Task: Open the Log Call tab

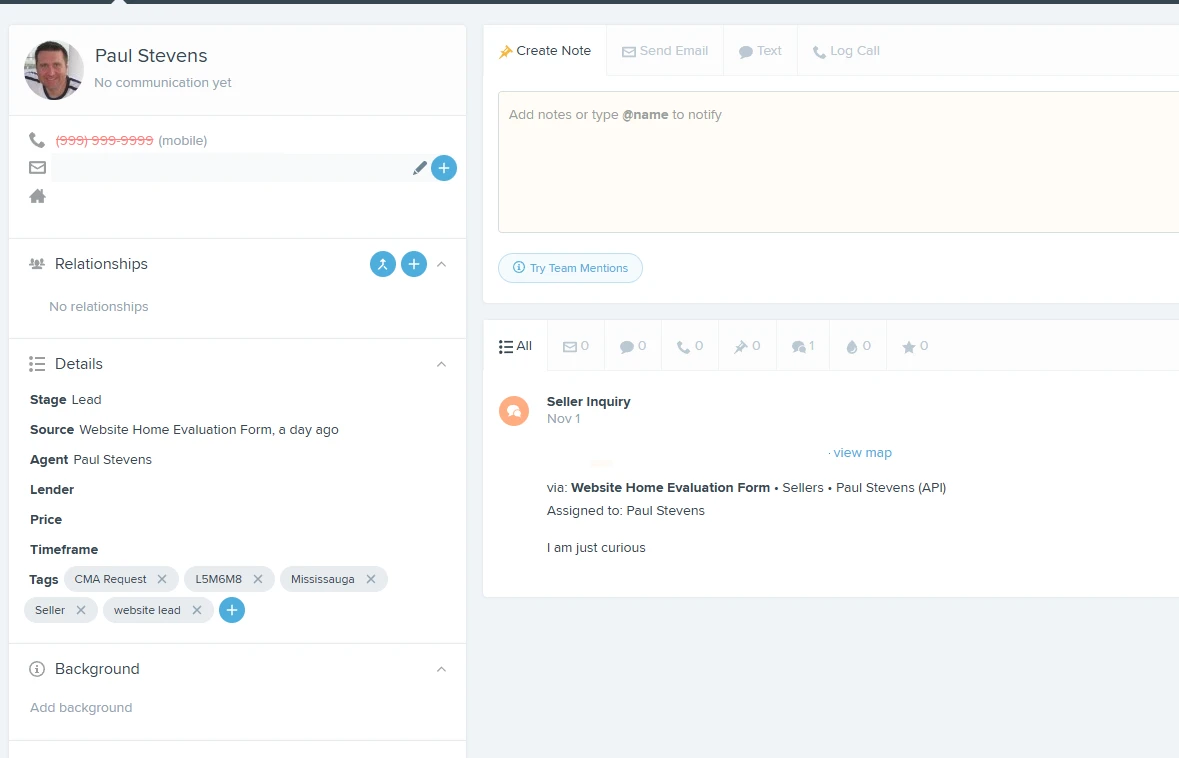Action: (846, 51)
